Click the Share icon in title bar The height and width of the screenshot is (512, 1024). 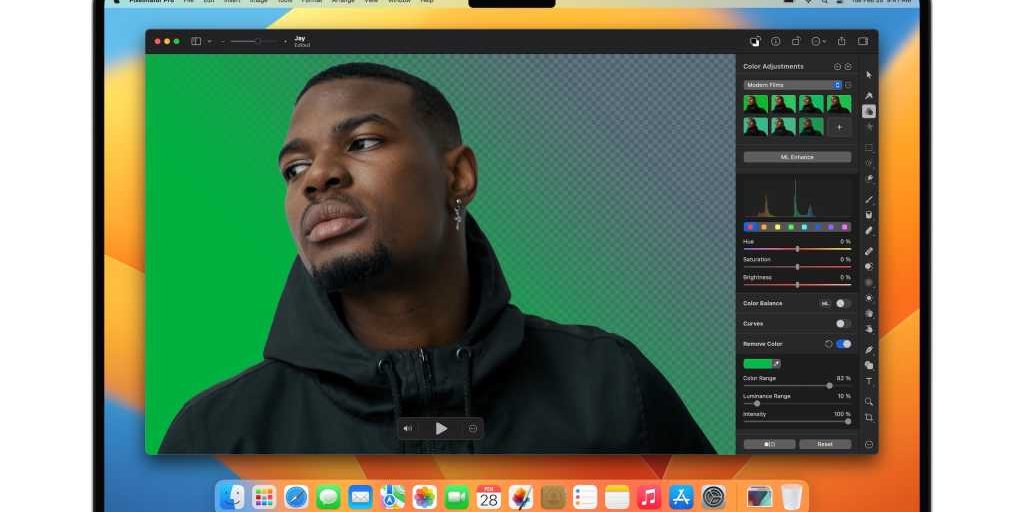point(841,41)
